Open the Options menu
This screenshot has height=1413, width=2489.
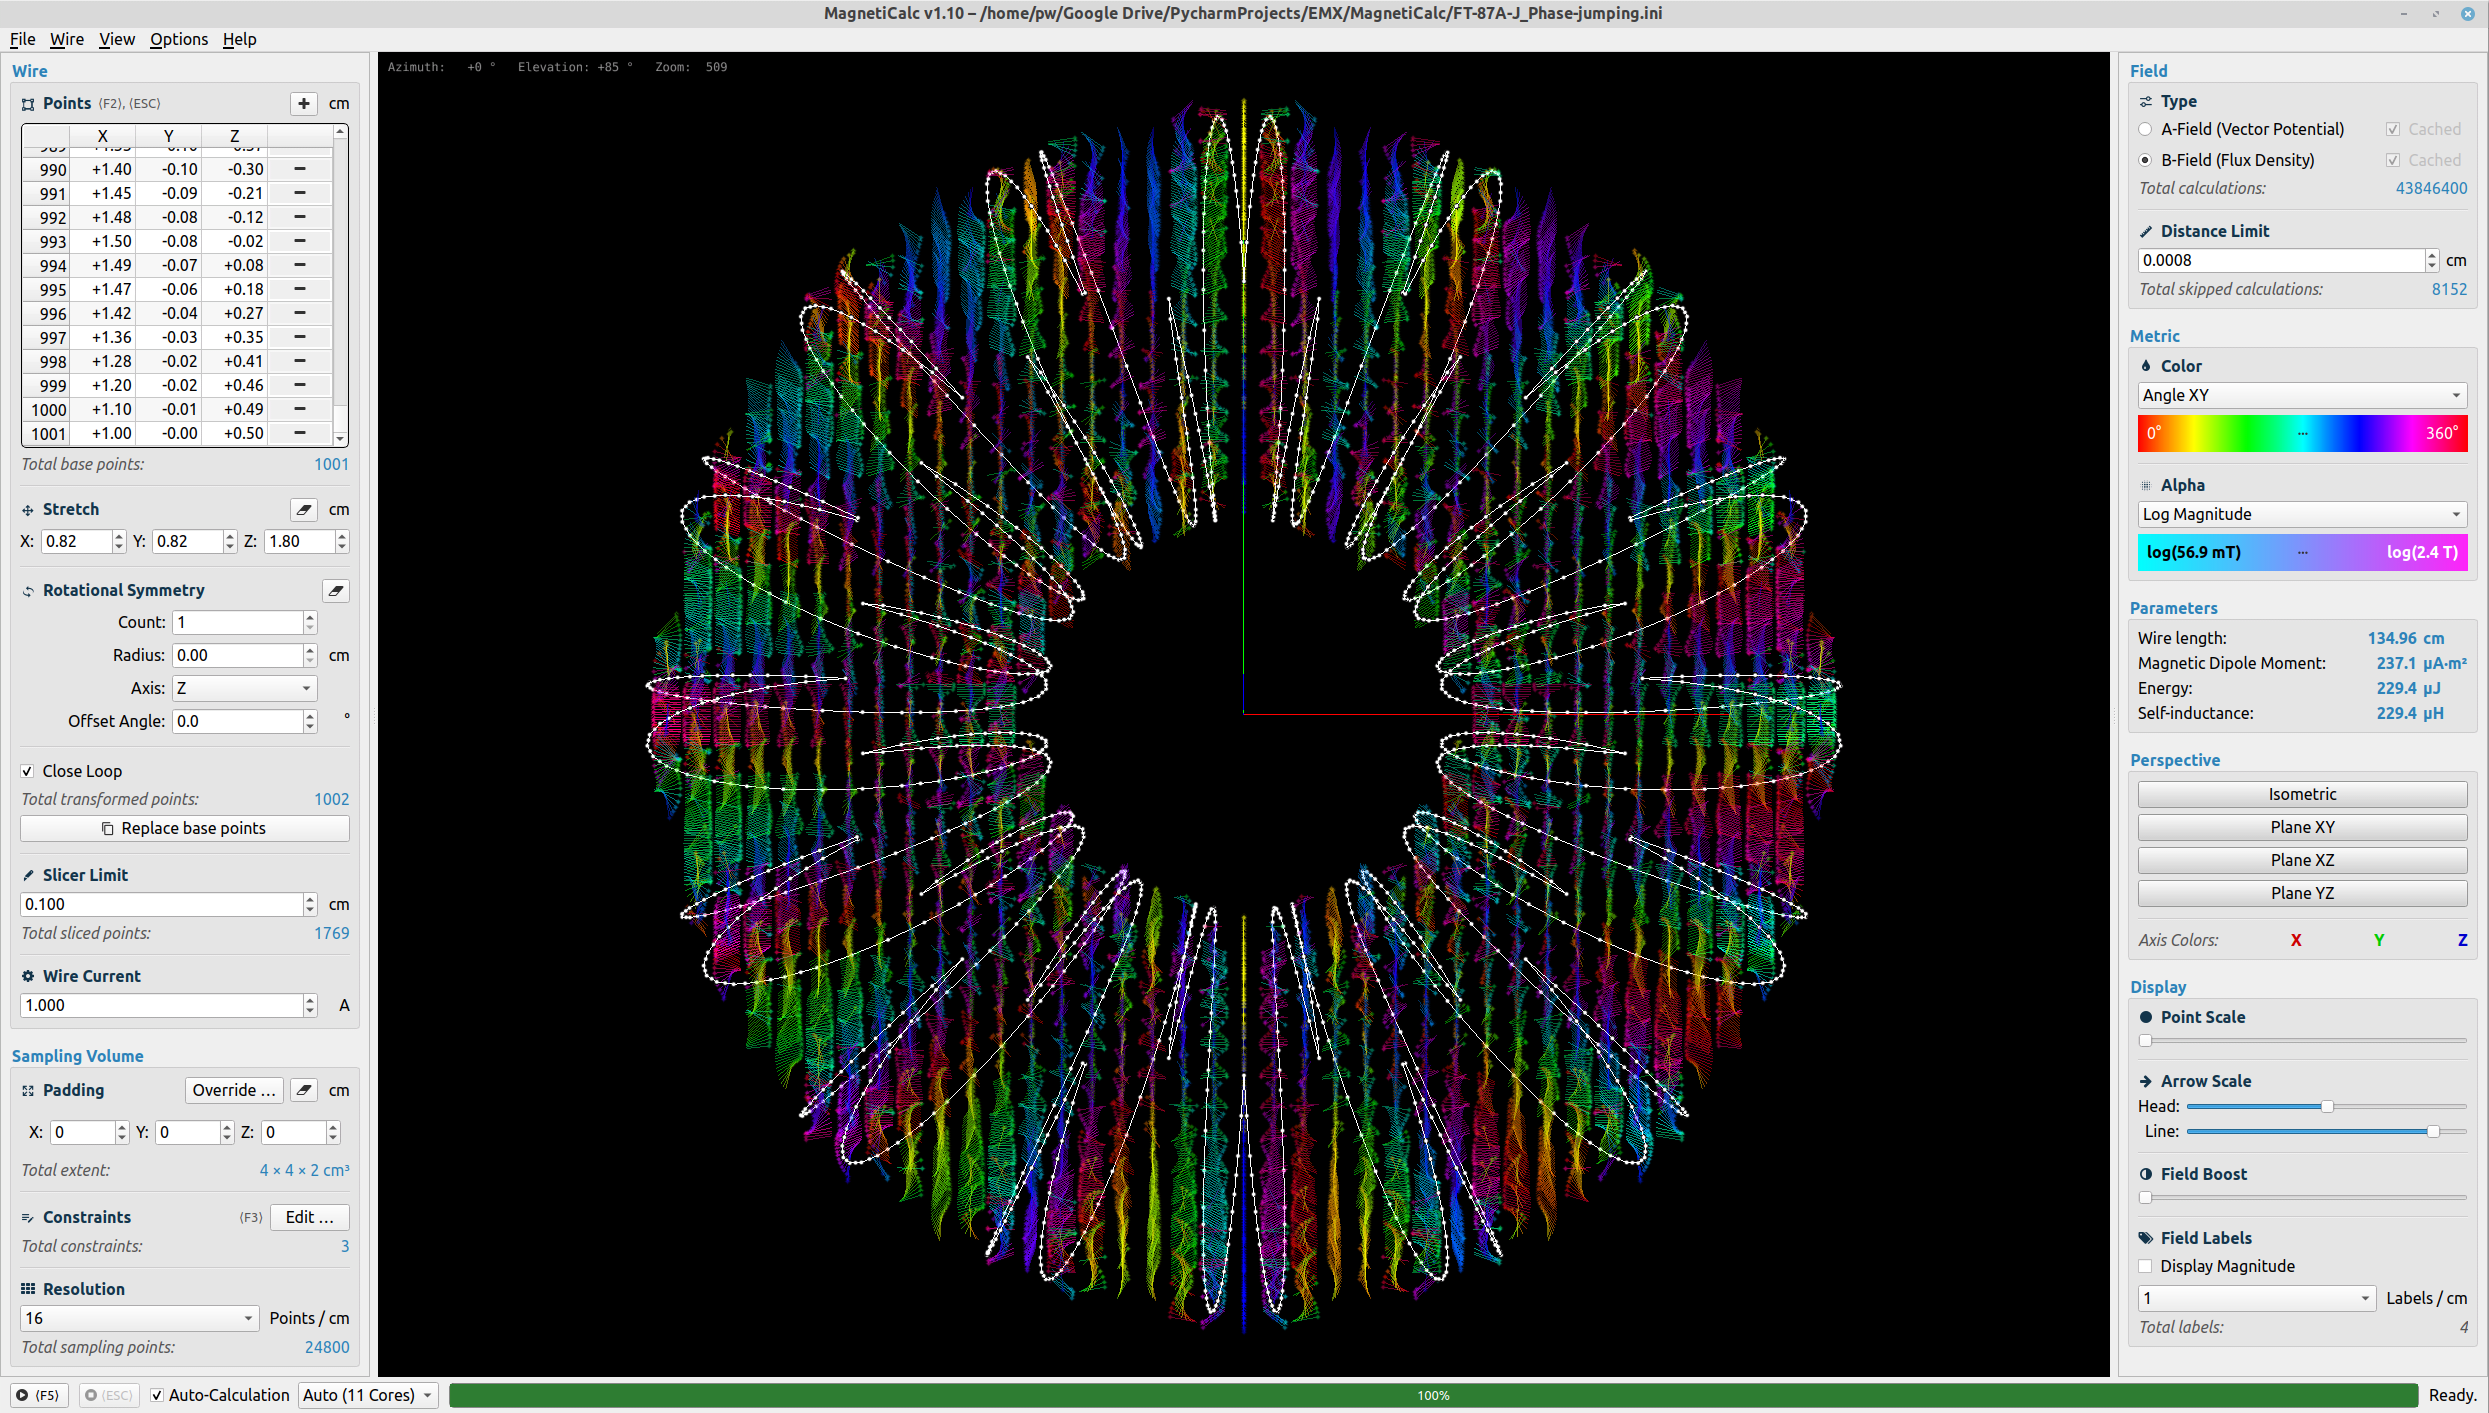178,39
